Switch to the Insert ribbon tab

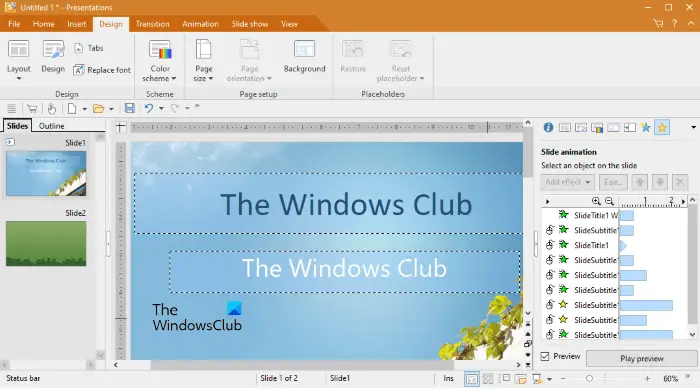pos(77,24)
